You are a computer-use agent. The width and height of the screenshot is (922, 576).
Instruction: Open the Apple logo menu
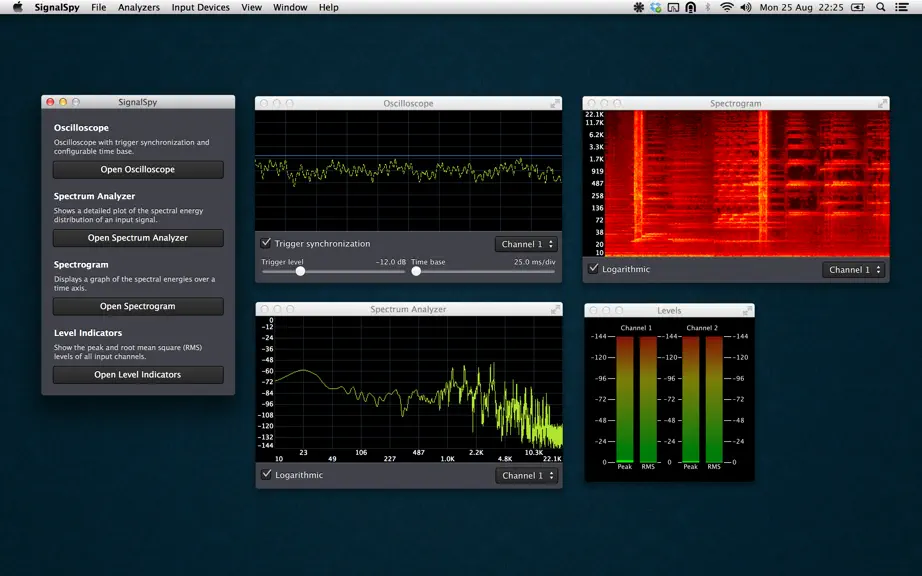18,7
